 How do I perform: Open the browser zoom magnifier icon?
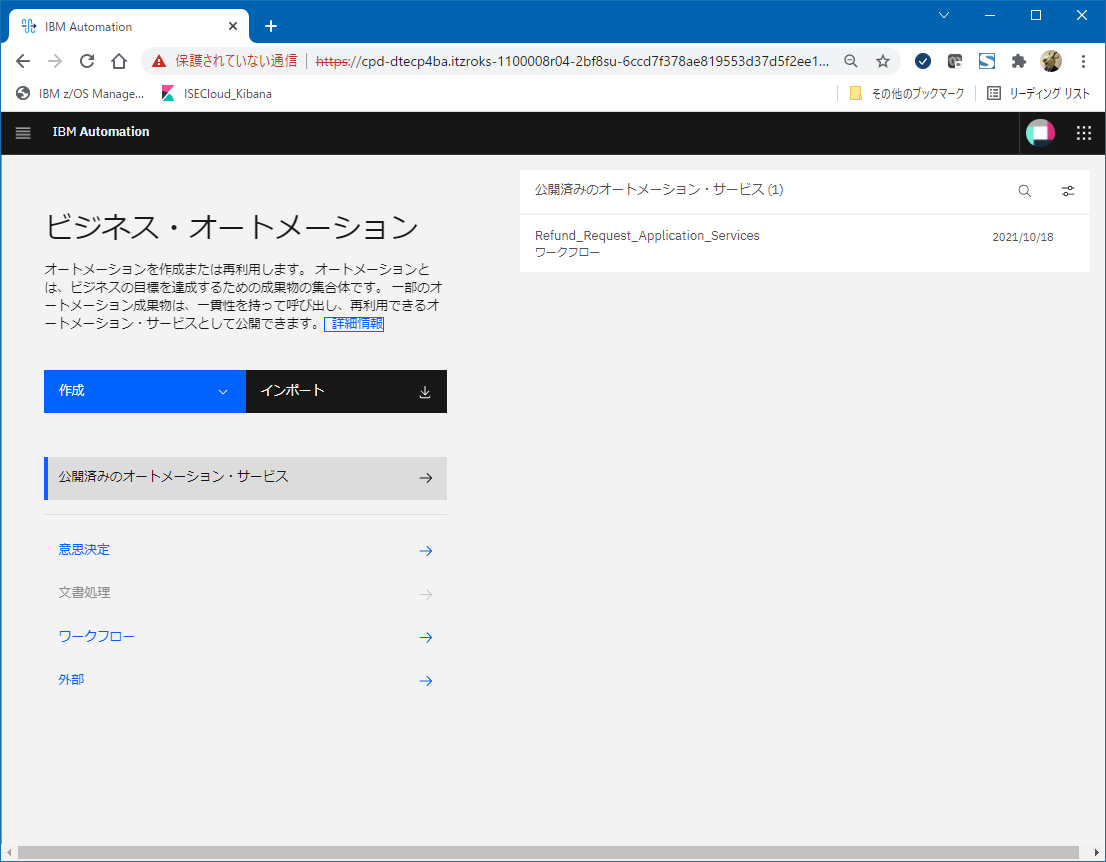[851, 61]
